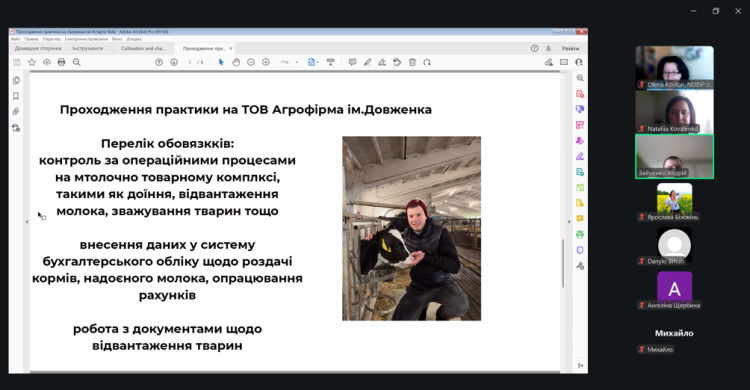Click the Delete trash icon
The image size is (750, 390).
click(412, 62)
